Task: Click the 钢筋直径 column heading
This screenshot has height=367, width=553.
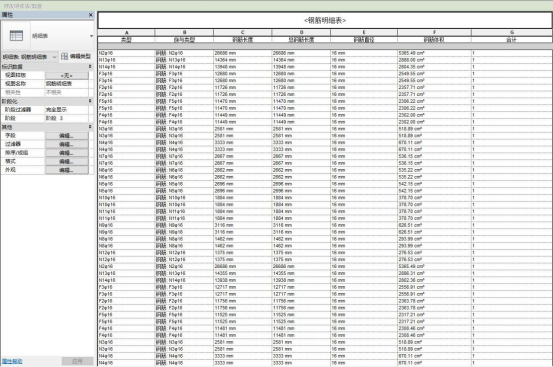Action: click(x=364, y=39)
